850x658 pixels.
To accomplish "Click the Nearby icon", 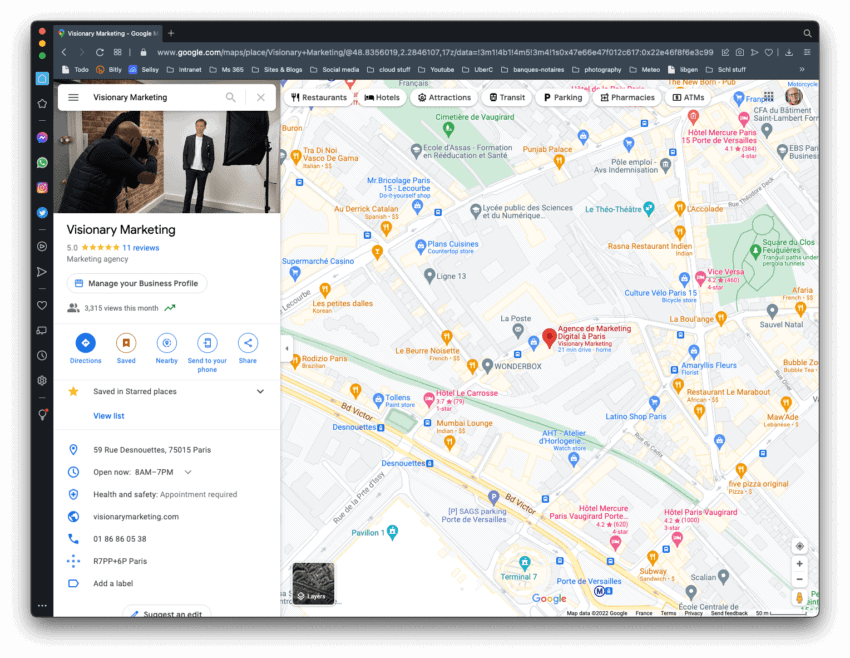I will click(x=166, y=343).
